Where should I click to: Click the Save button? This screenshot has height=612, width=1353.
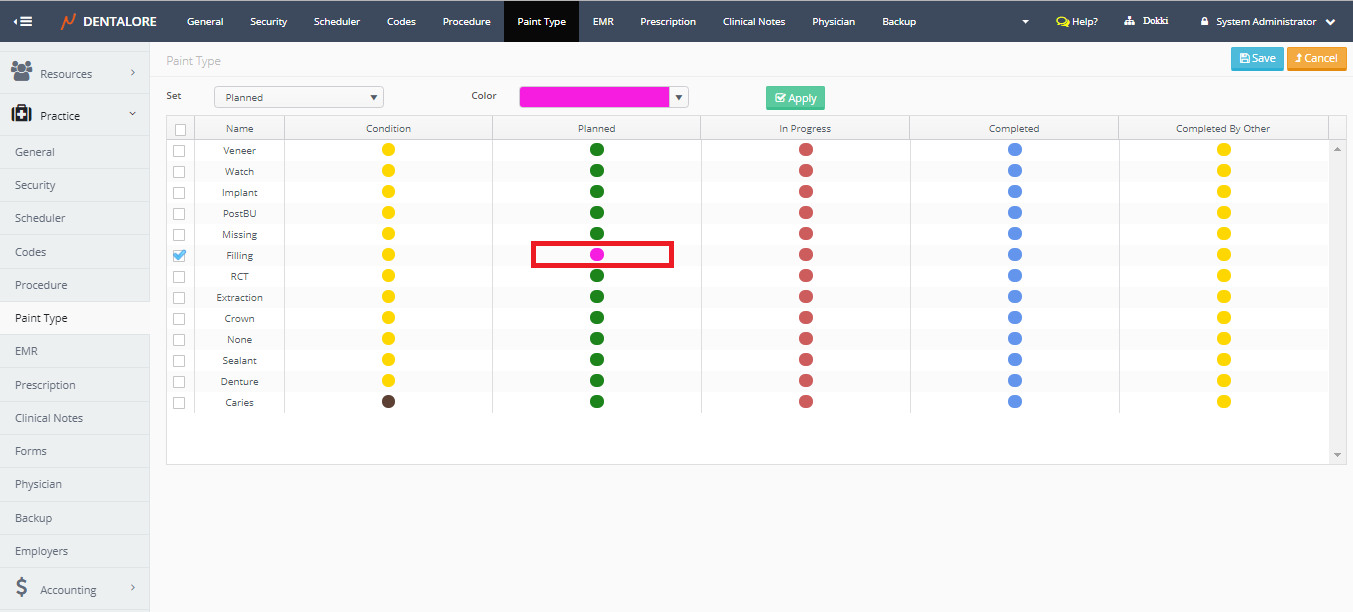1257,58
